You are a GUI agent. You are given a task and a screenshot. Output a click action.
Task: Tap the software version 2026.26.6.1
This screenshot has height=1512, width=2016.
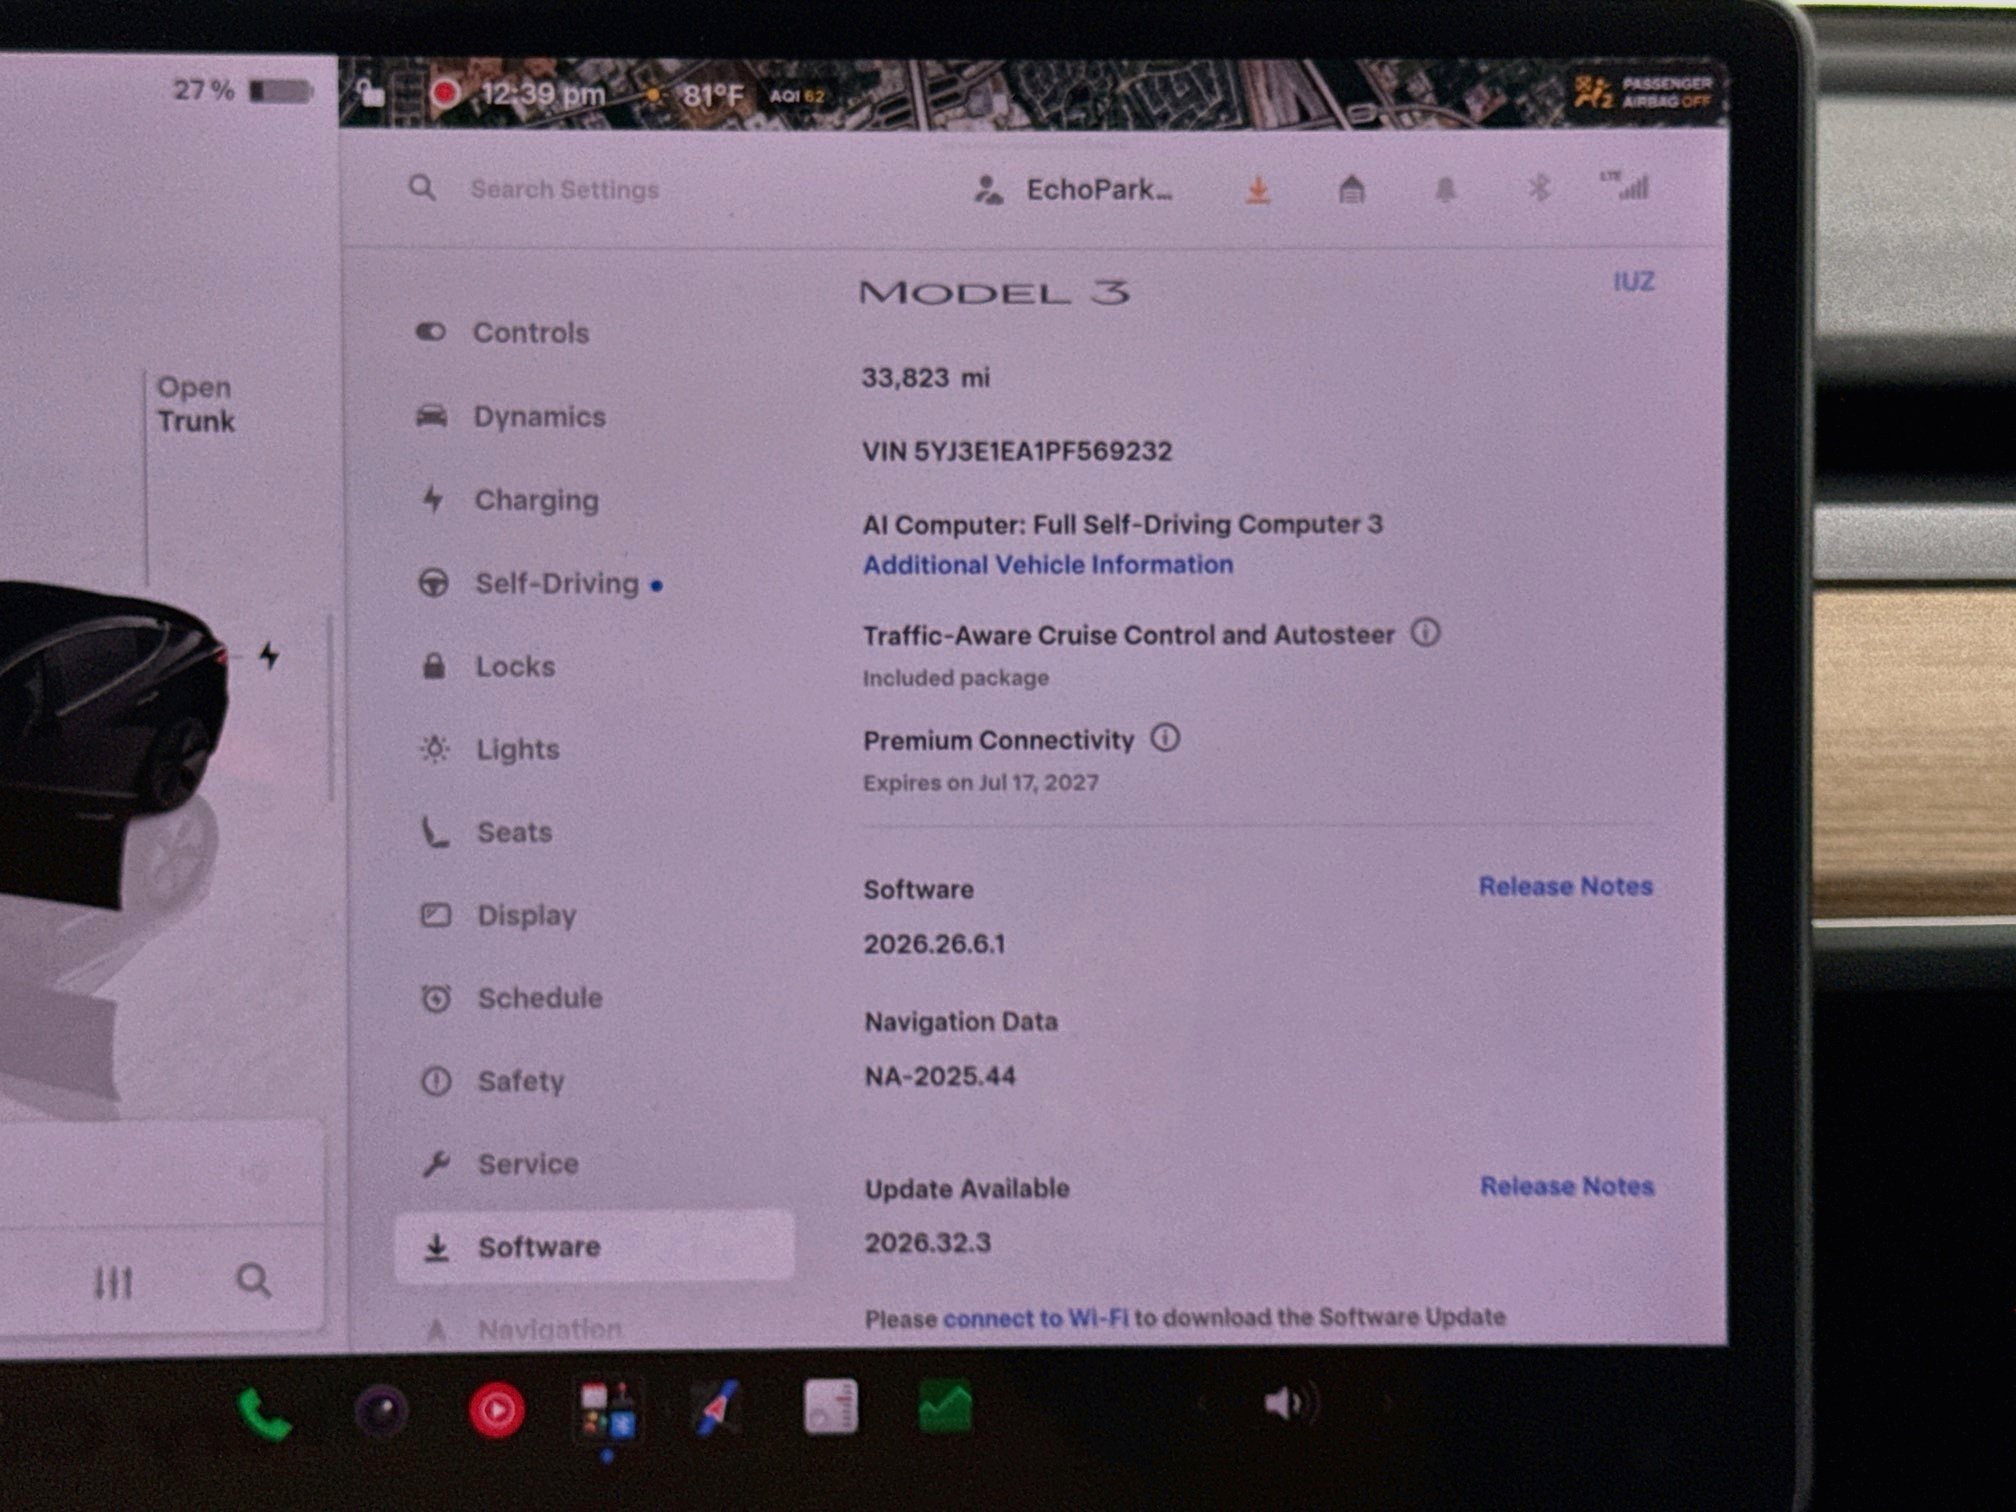934,943
